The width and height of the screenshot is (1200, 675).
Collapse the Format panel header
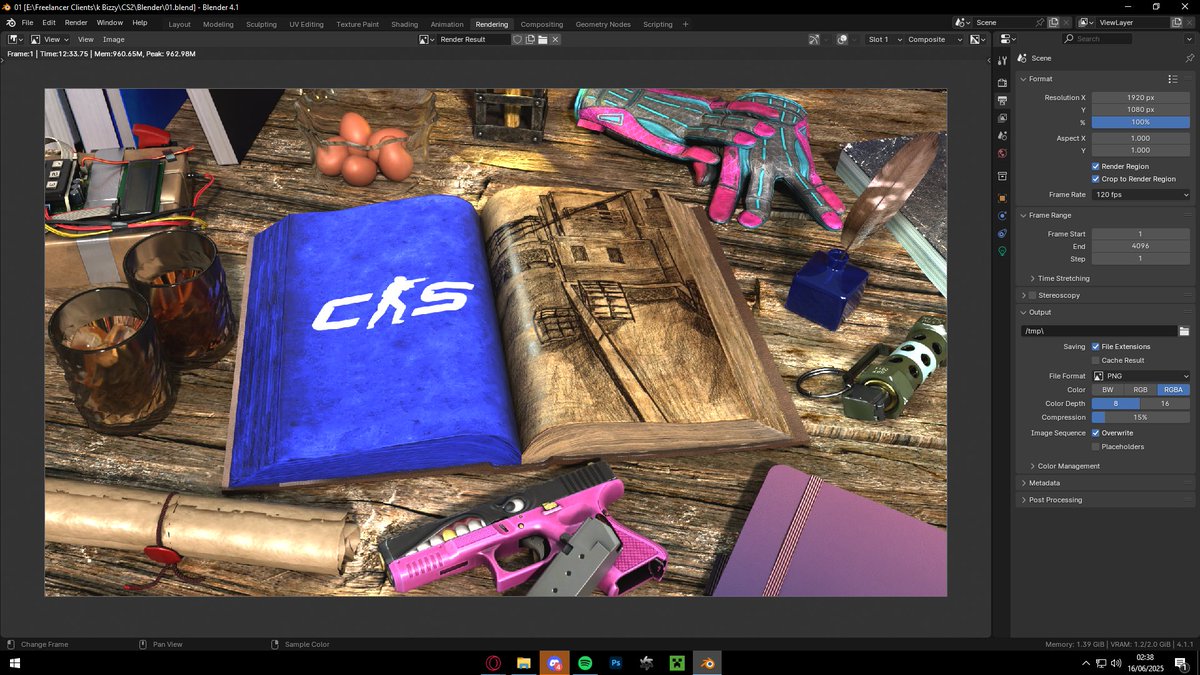(1038, 78)
